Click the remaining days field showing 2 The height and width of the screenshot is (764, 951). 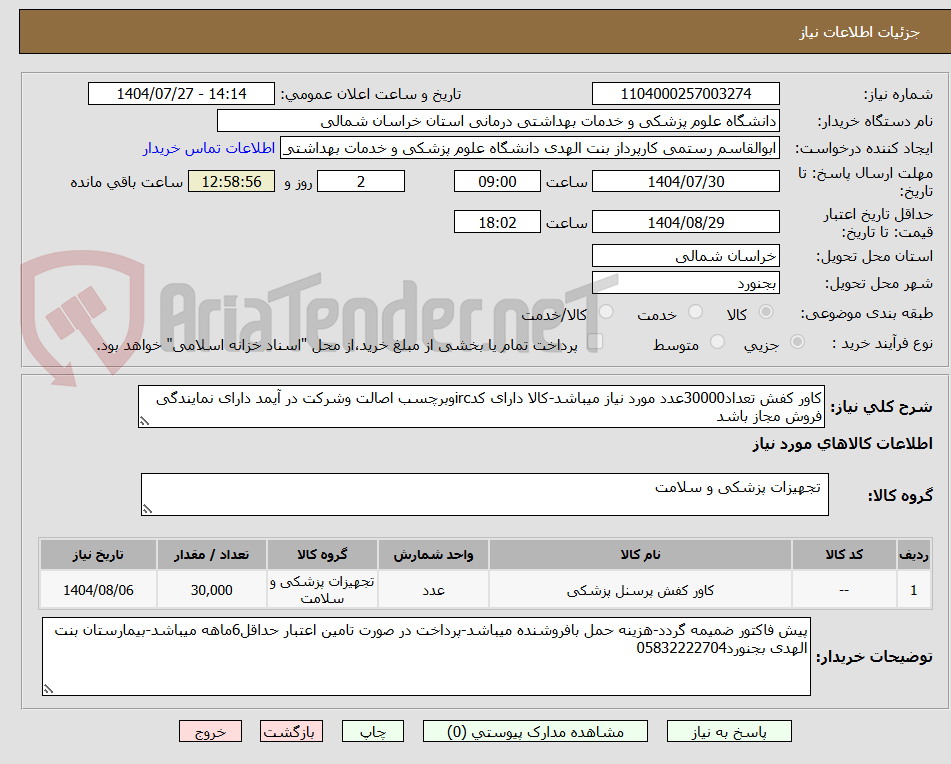361,181
